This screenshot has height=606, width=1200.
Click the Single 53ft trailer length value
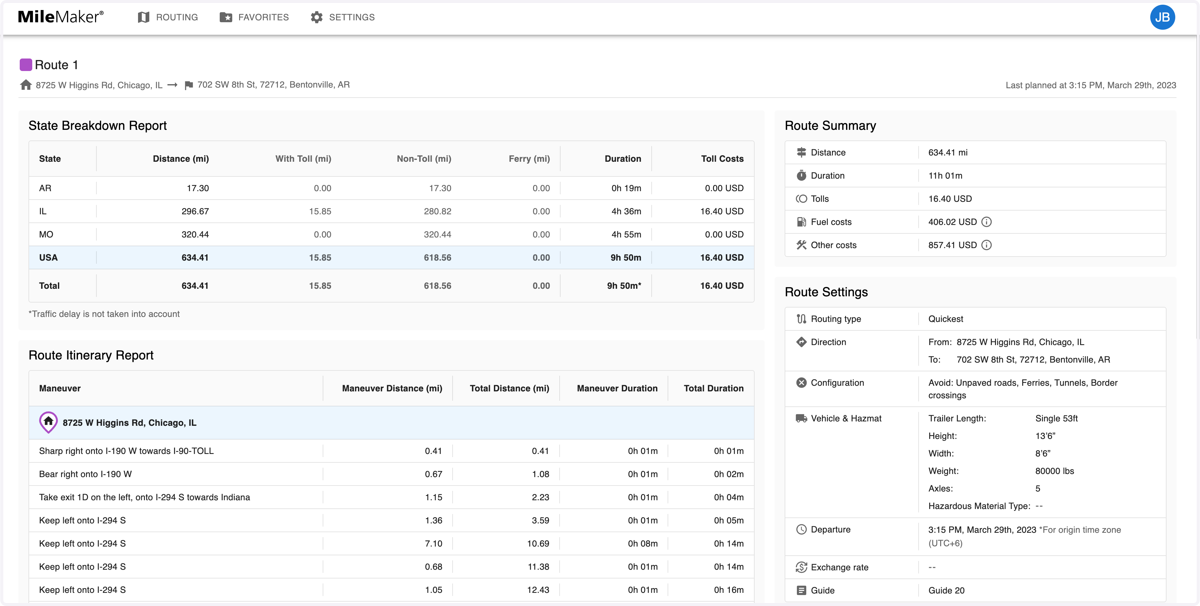(x=1056, y=418)
